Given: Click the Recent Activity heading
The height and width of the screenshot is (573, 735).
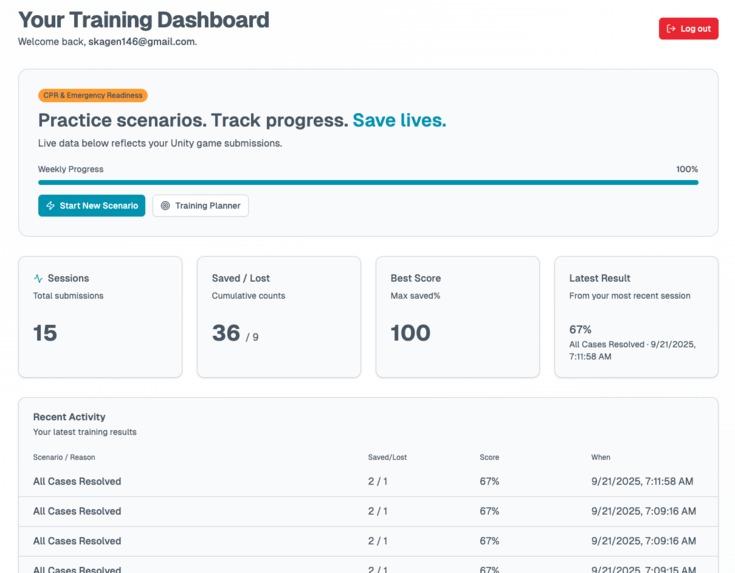Looking at the screenshot, I should click(x=69, y=417).
